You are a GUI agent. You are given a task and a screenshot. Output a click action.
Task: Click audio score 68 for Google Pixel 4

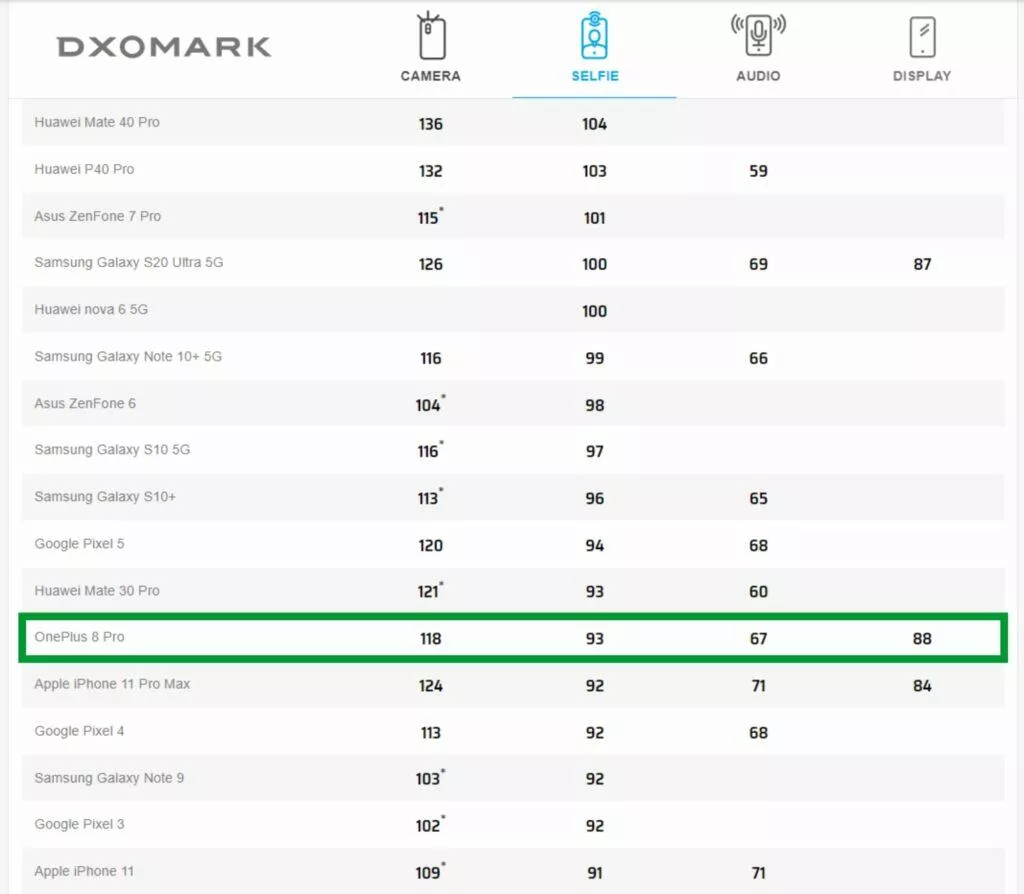[758, 733]
